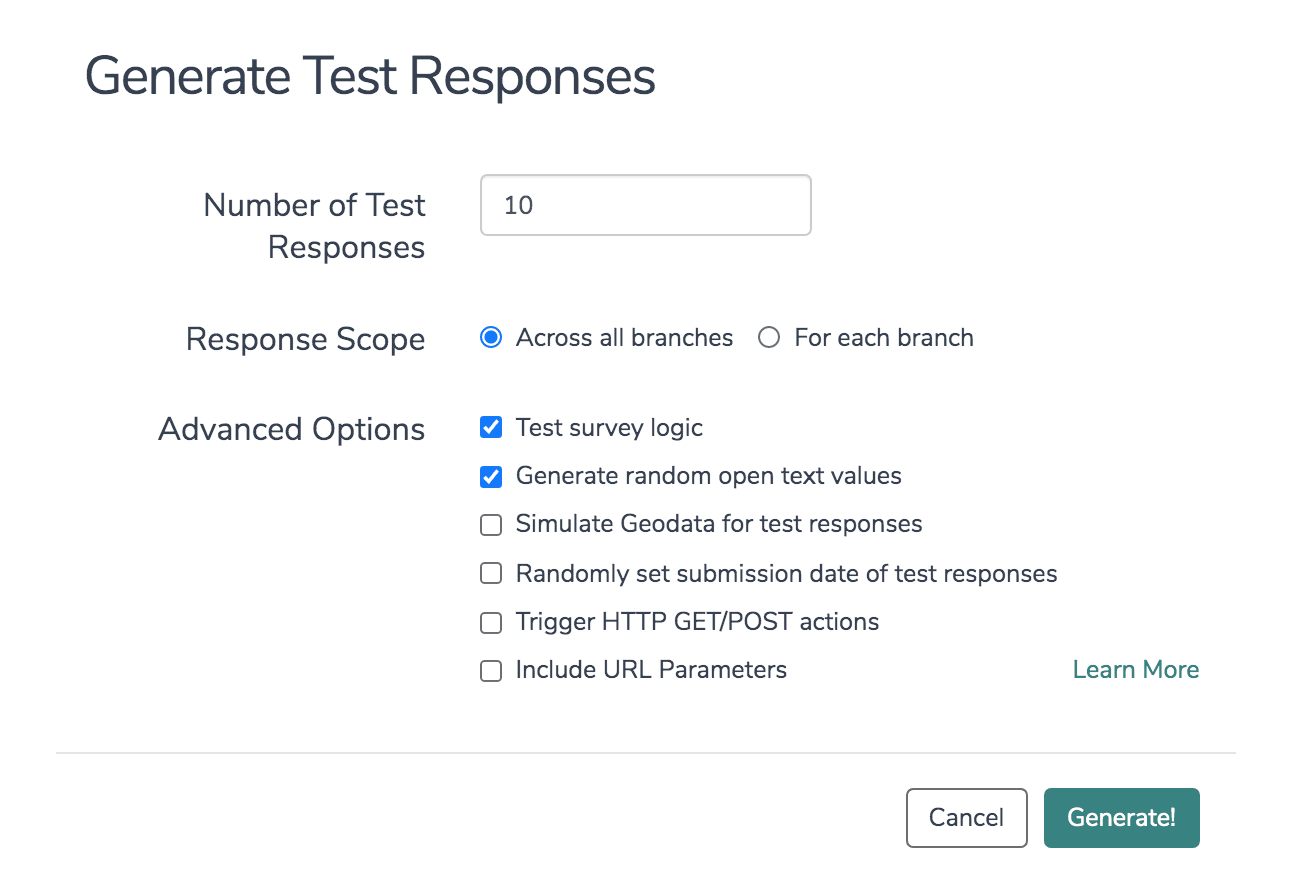1296x892 pixels.
Task: Disable Generate random open text values checkbox
Action: tap(491, 476)
